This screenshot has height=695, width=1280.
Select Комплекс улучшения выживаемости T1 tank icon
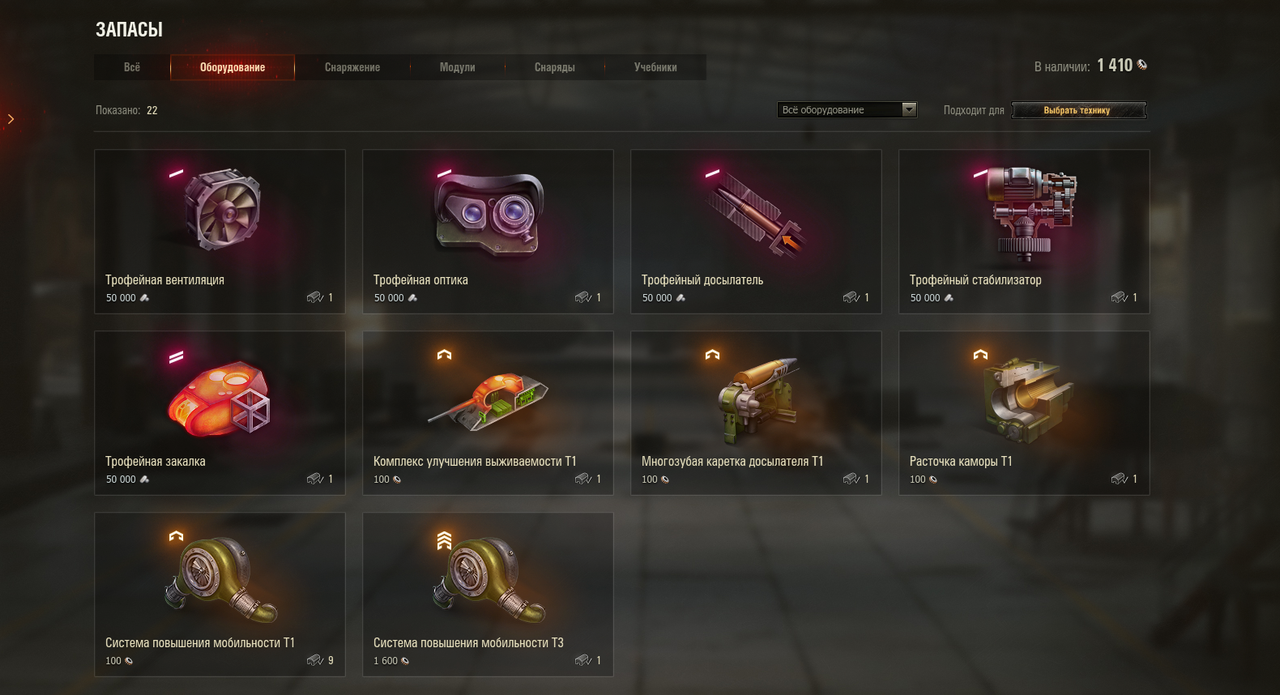click(487, 400)
